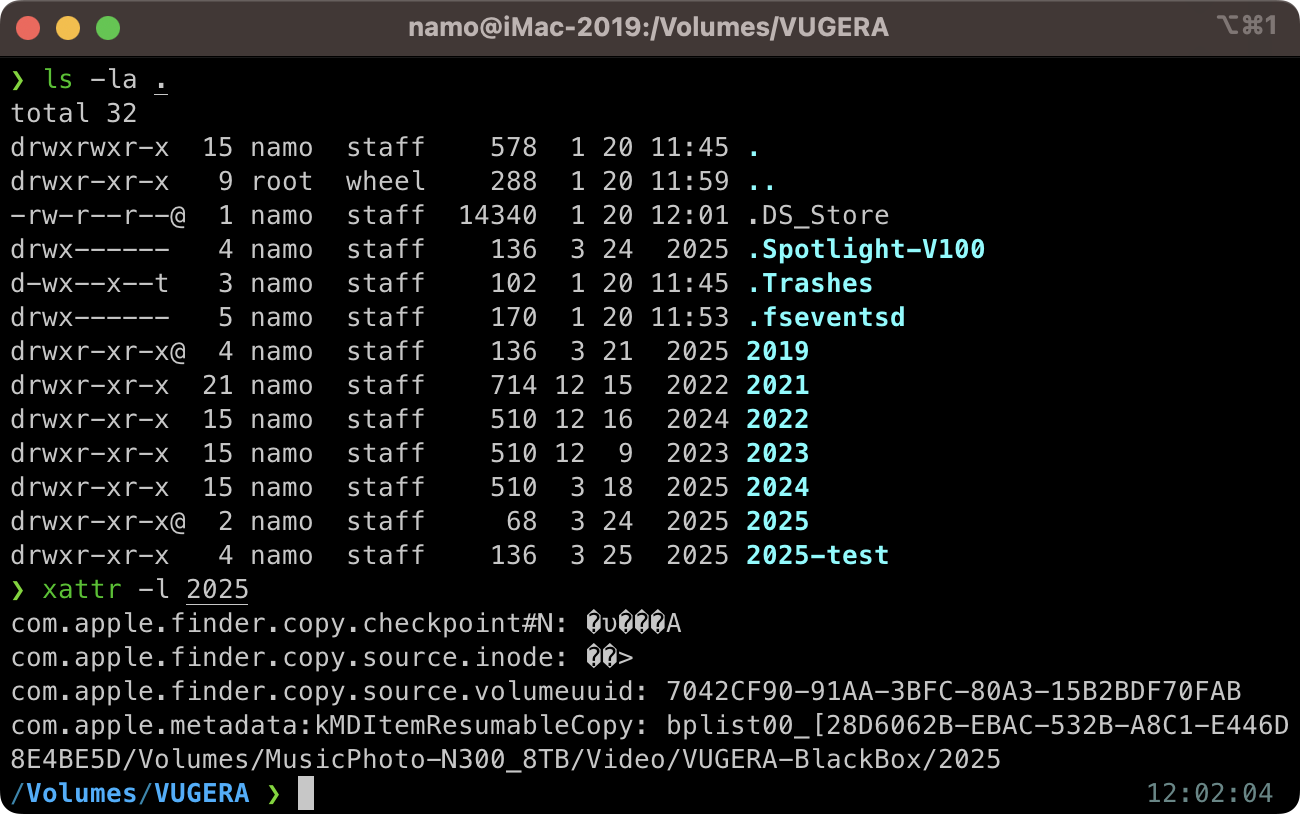Select the .fseventsd directory name
1300x814 pixels.
(x=825, y=318)
